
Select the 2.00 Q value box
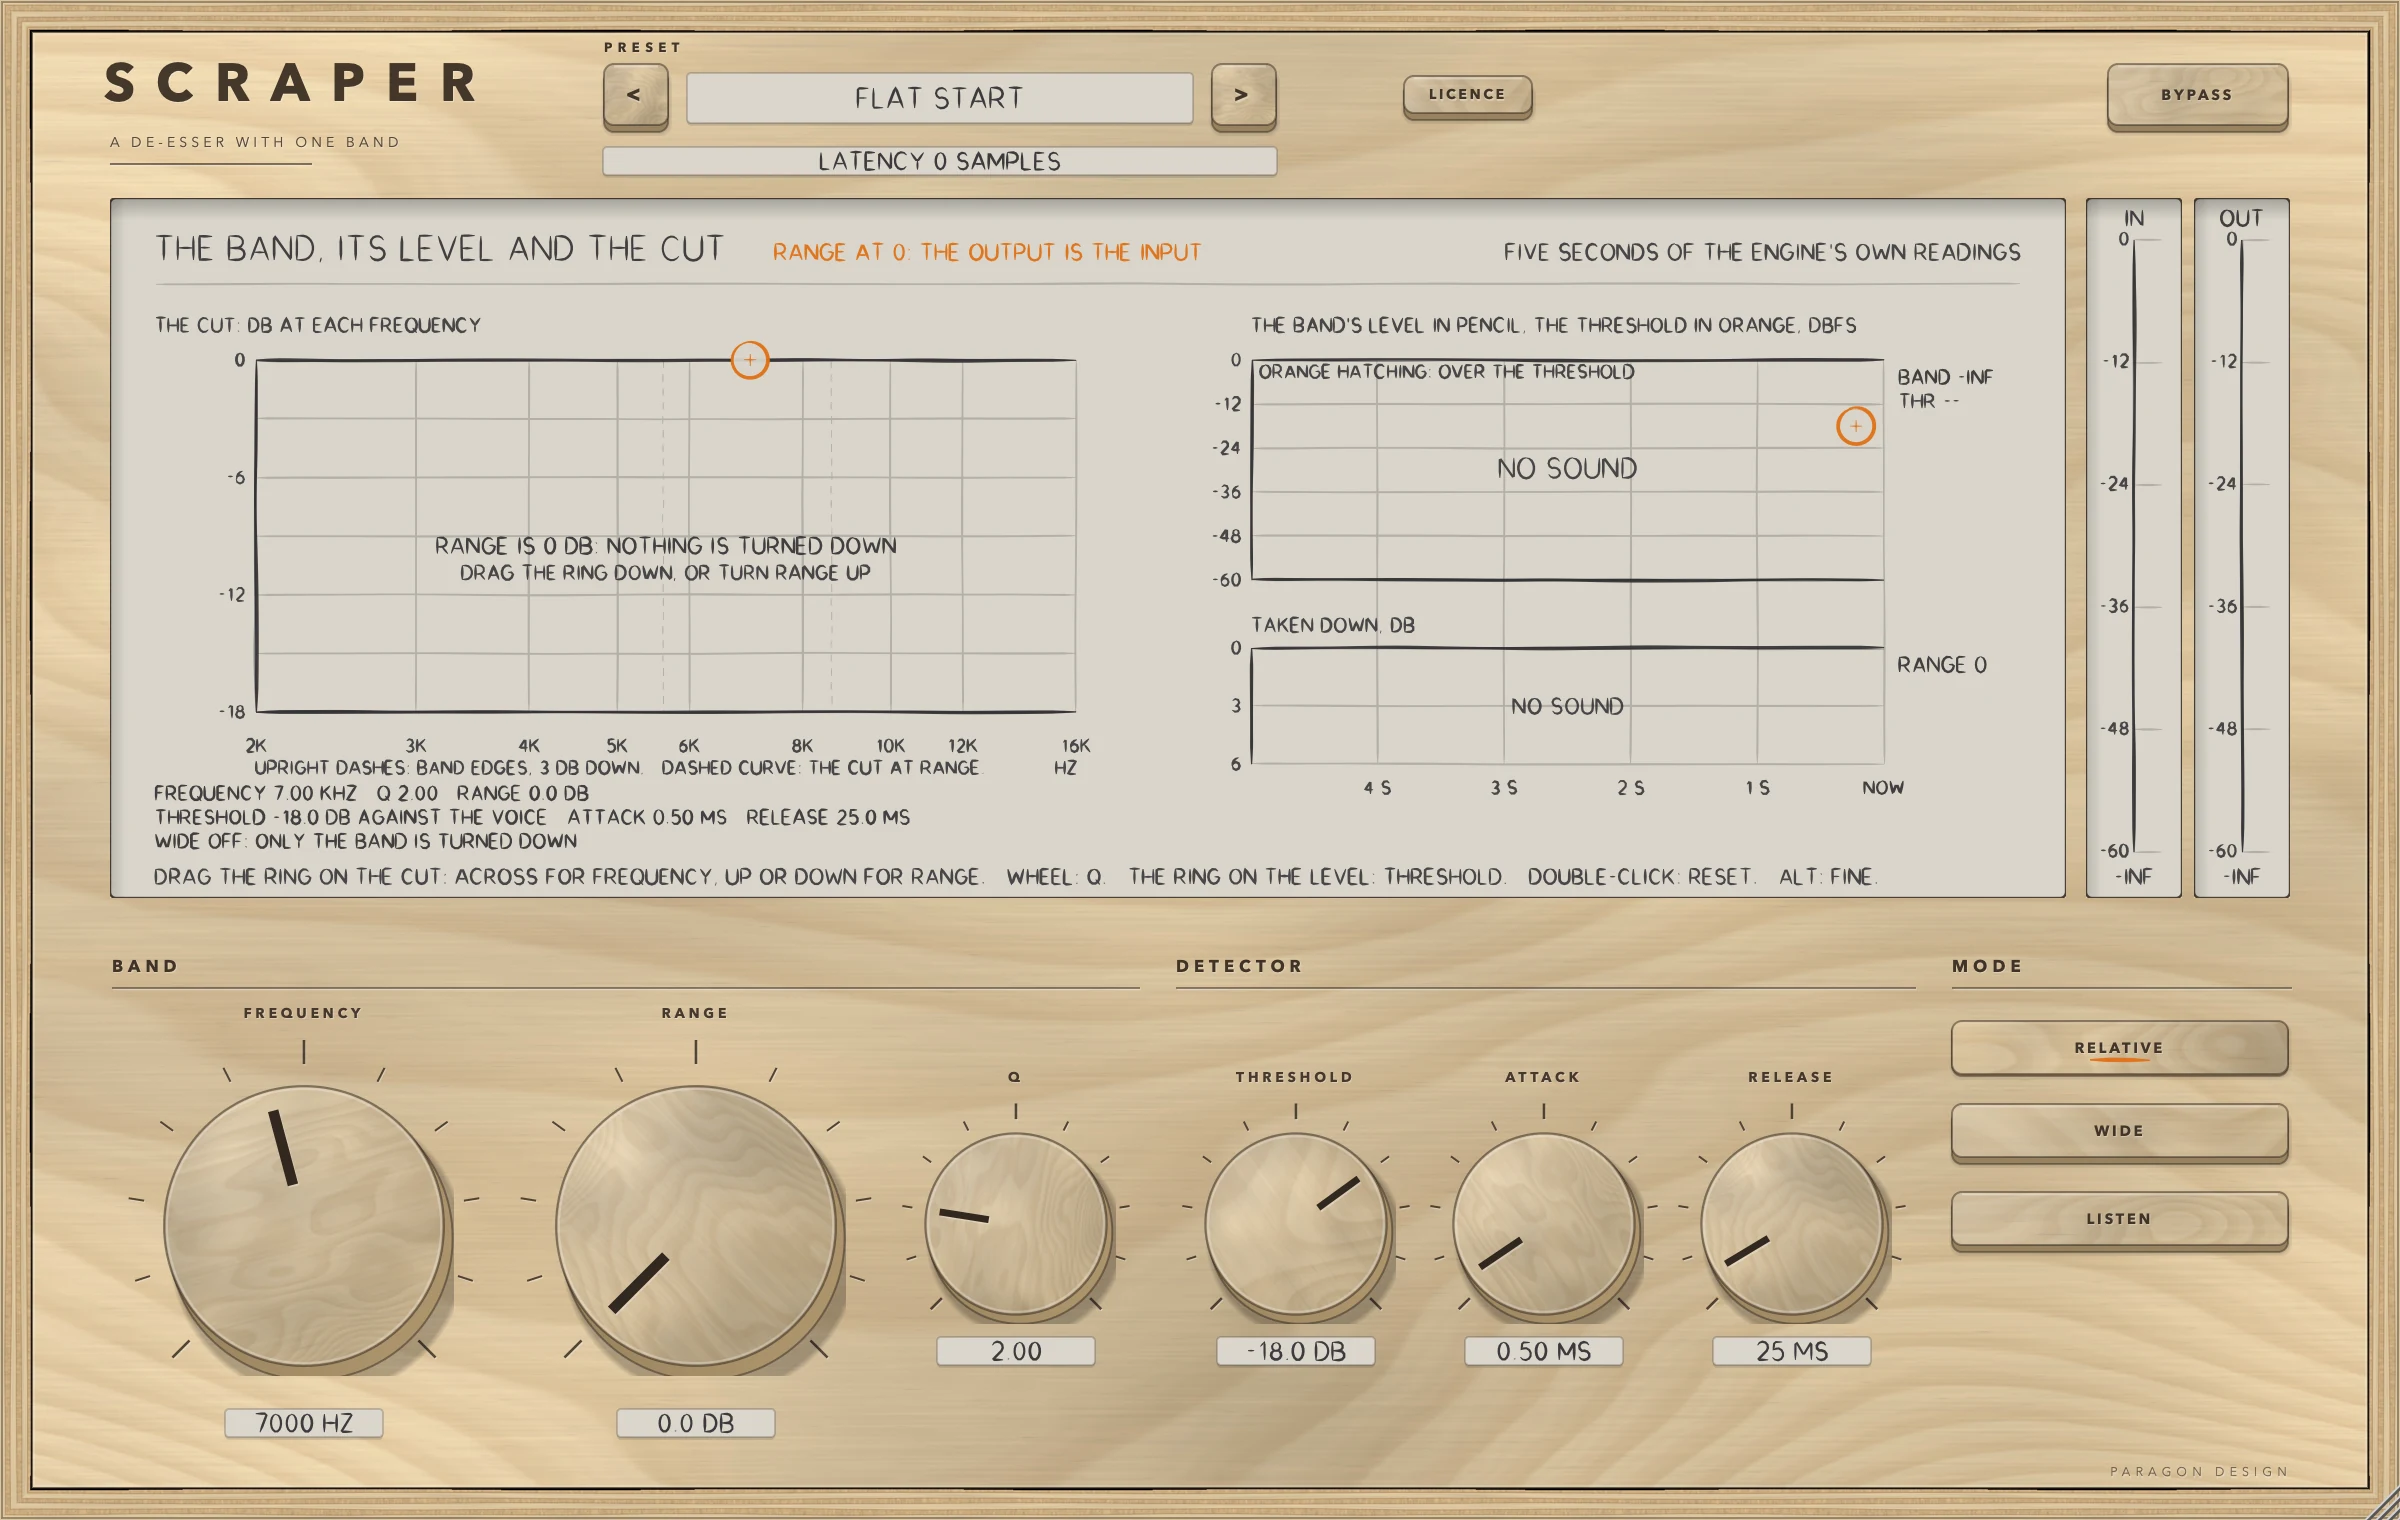click(1016, 1351)
